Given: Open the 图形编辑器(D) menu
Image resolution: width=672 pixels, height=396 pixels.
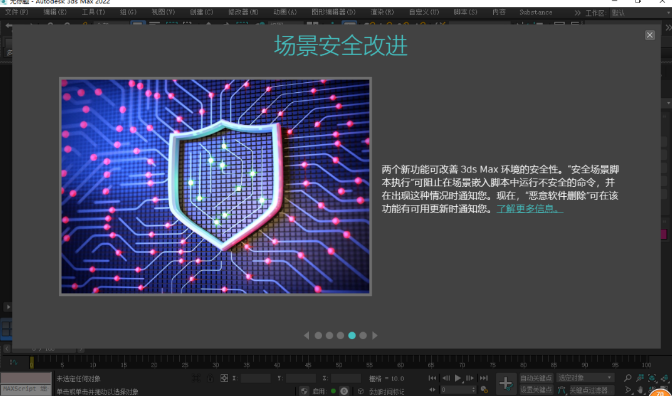Looking at the screenshot, I should coord(333,12).
